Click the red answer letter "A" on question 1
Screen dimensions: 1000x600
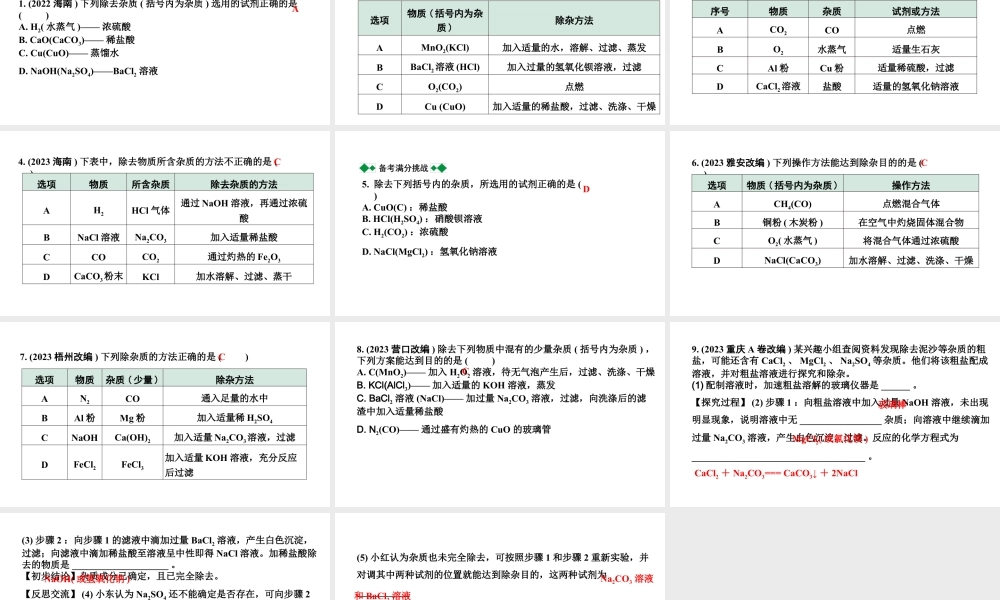pos(295,11)
